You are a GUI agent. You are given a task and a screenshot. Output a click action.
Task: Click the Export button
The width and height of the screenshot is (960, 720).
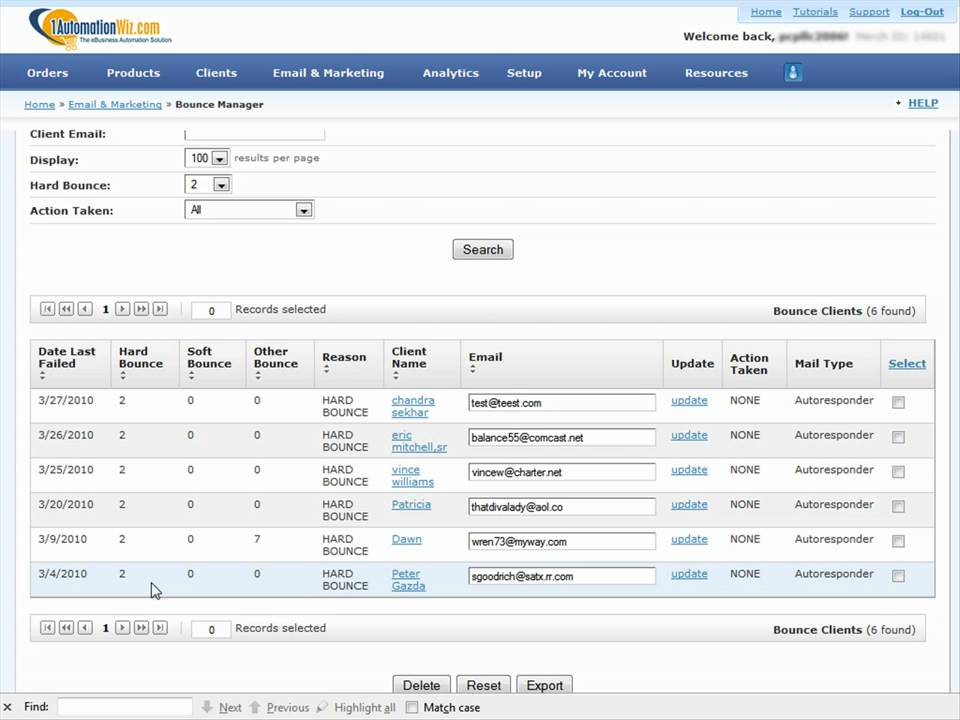(544, 684)
